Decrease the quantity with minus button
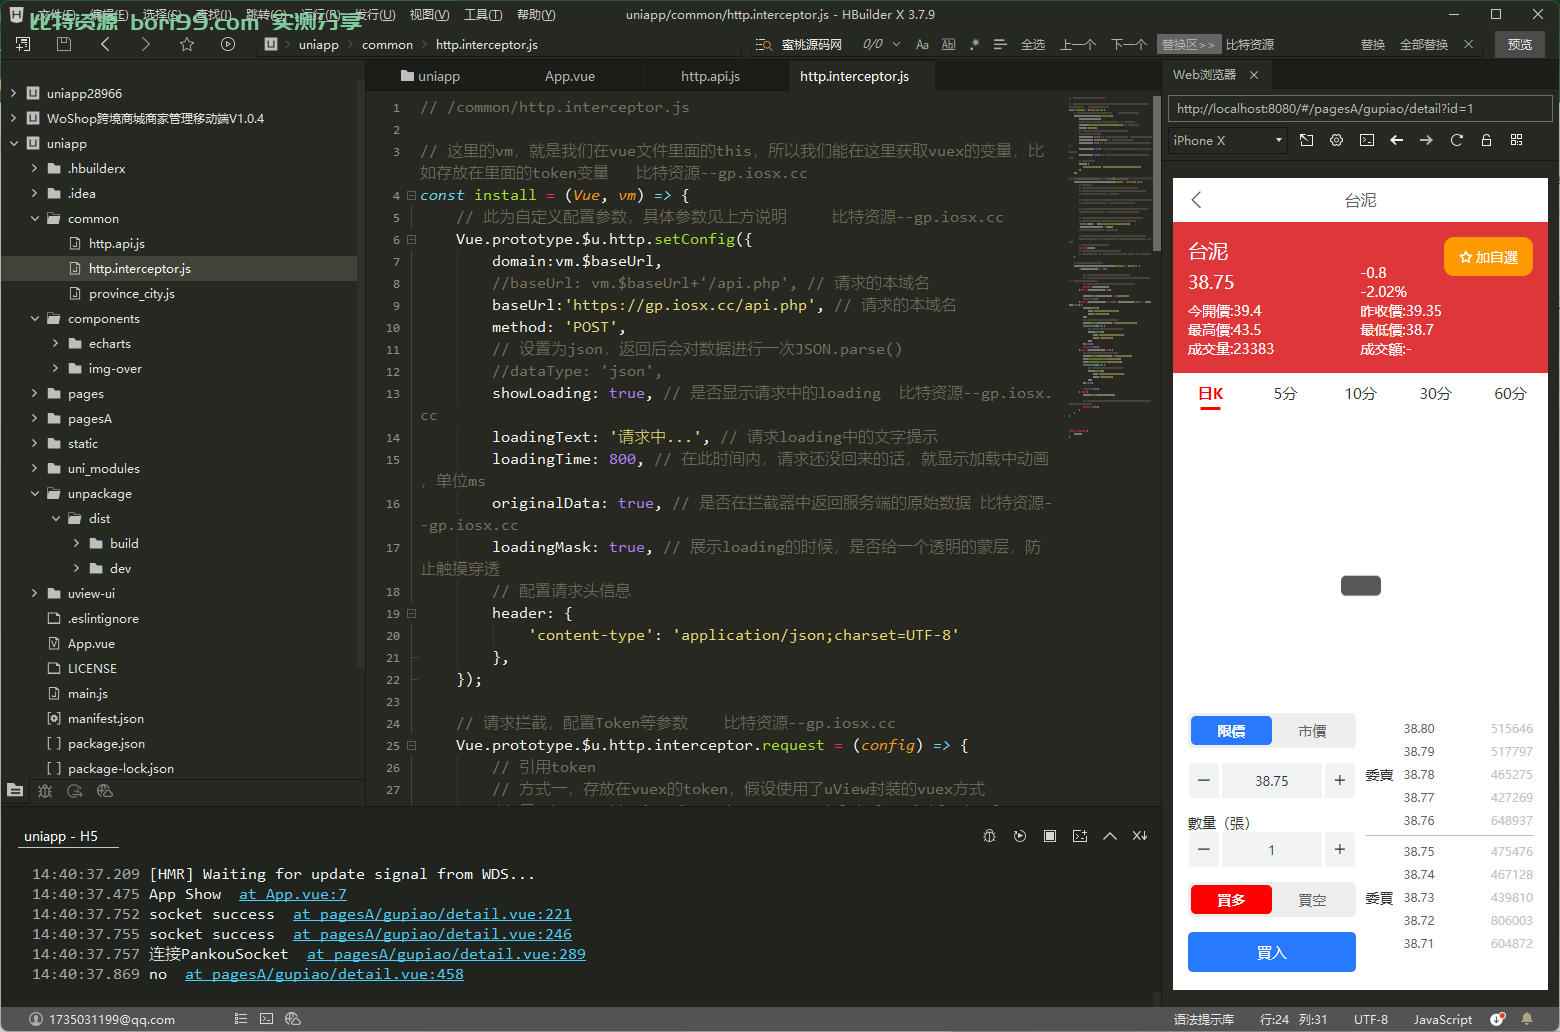The height and width of the screenshot is (1032, 1560). pyautogui.click(x=1204, y=849)
